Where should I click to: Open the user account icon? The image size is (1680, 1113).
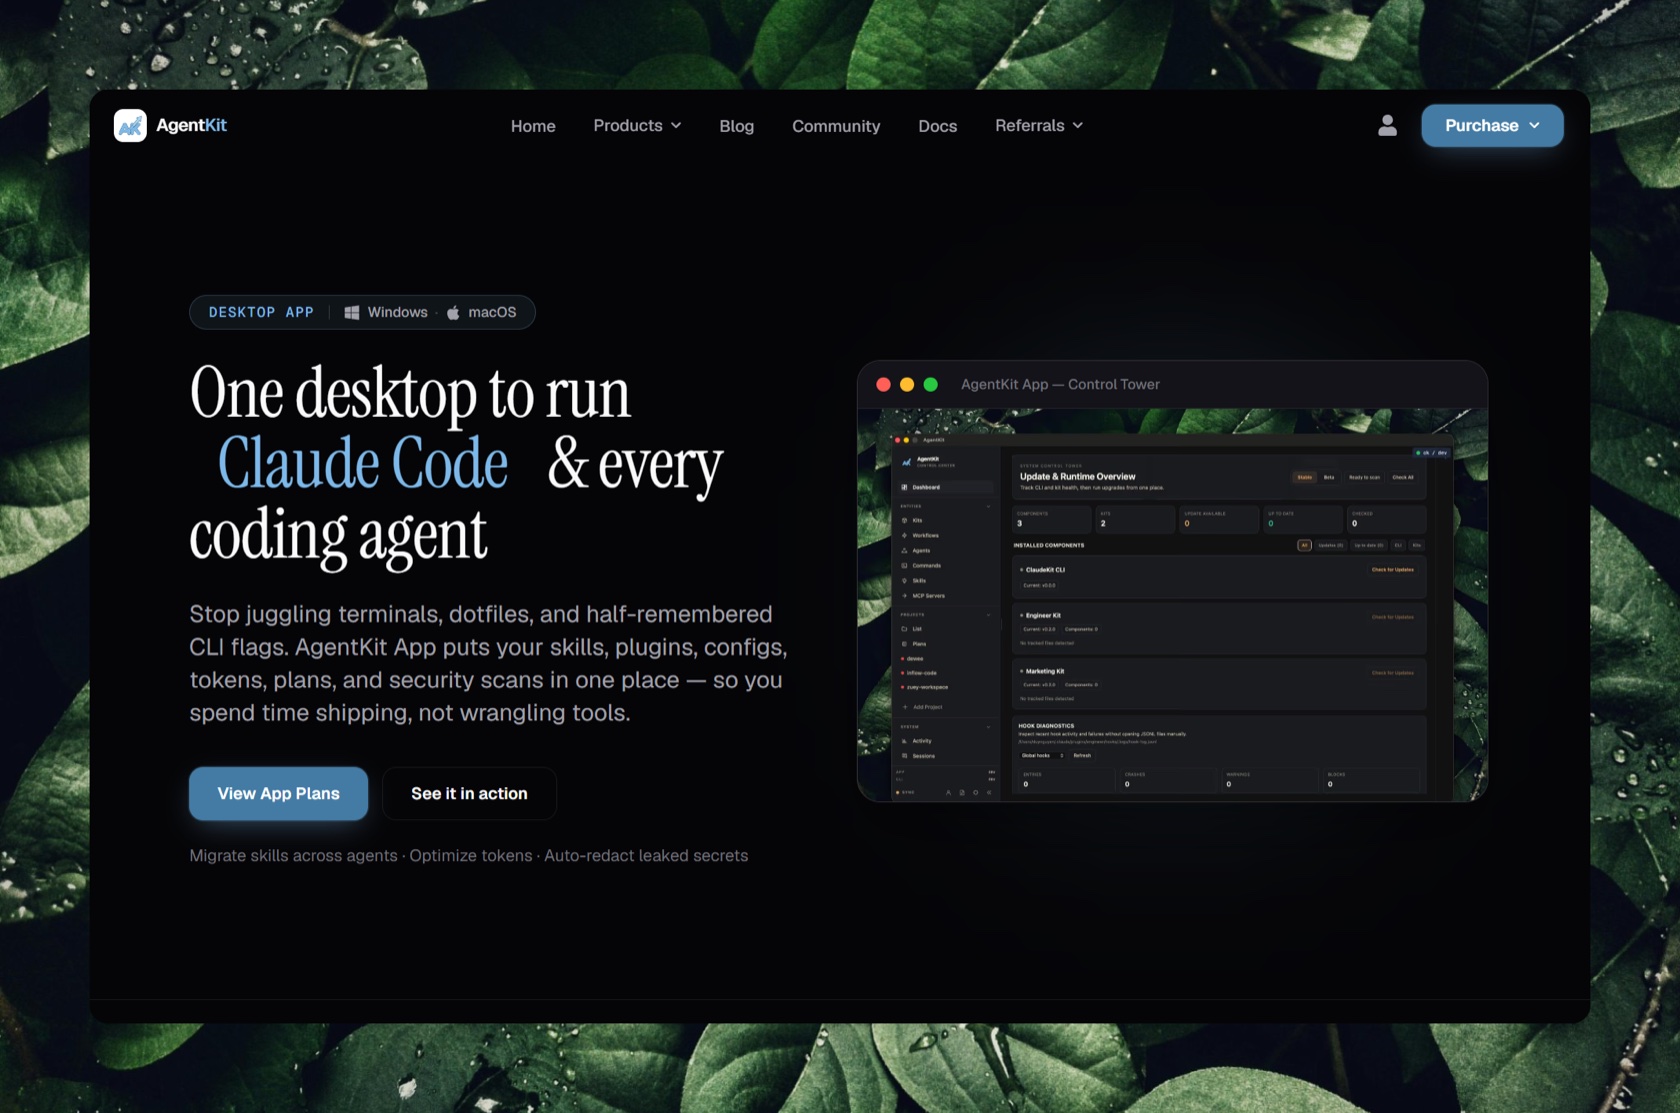tap(1387, 125)
